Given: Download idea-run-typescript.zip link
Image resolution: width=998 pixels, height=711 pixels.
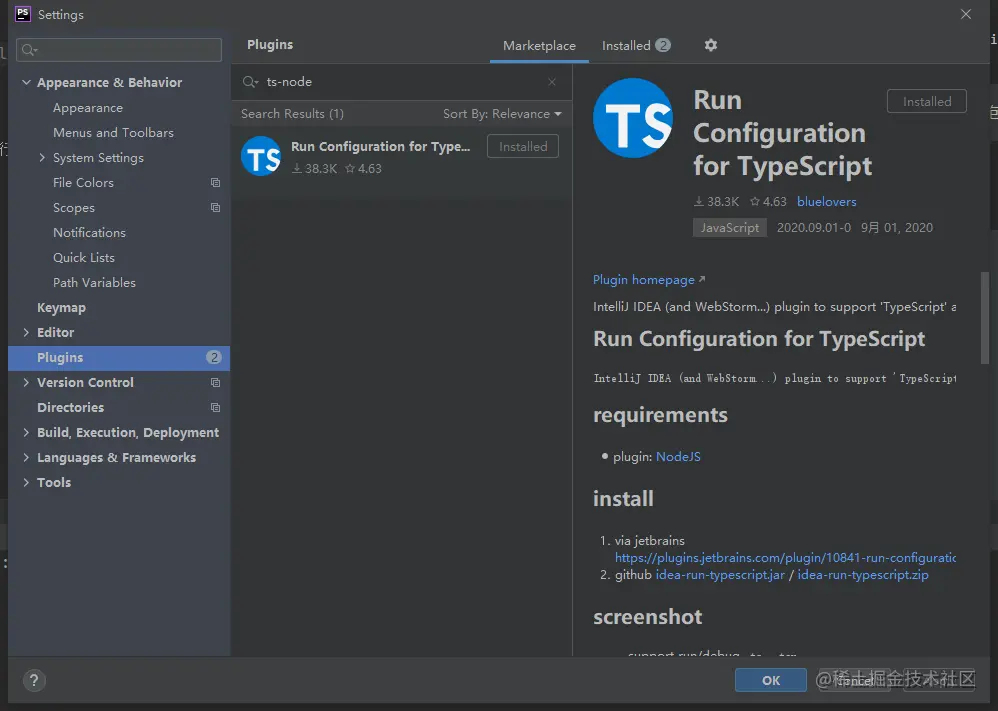Looking at the screenshot, I should (862, 575).
